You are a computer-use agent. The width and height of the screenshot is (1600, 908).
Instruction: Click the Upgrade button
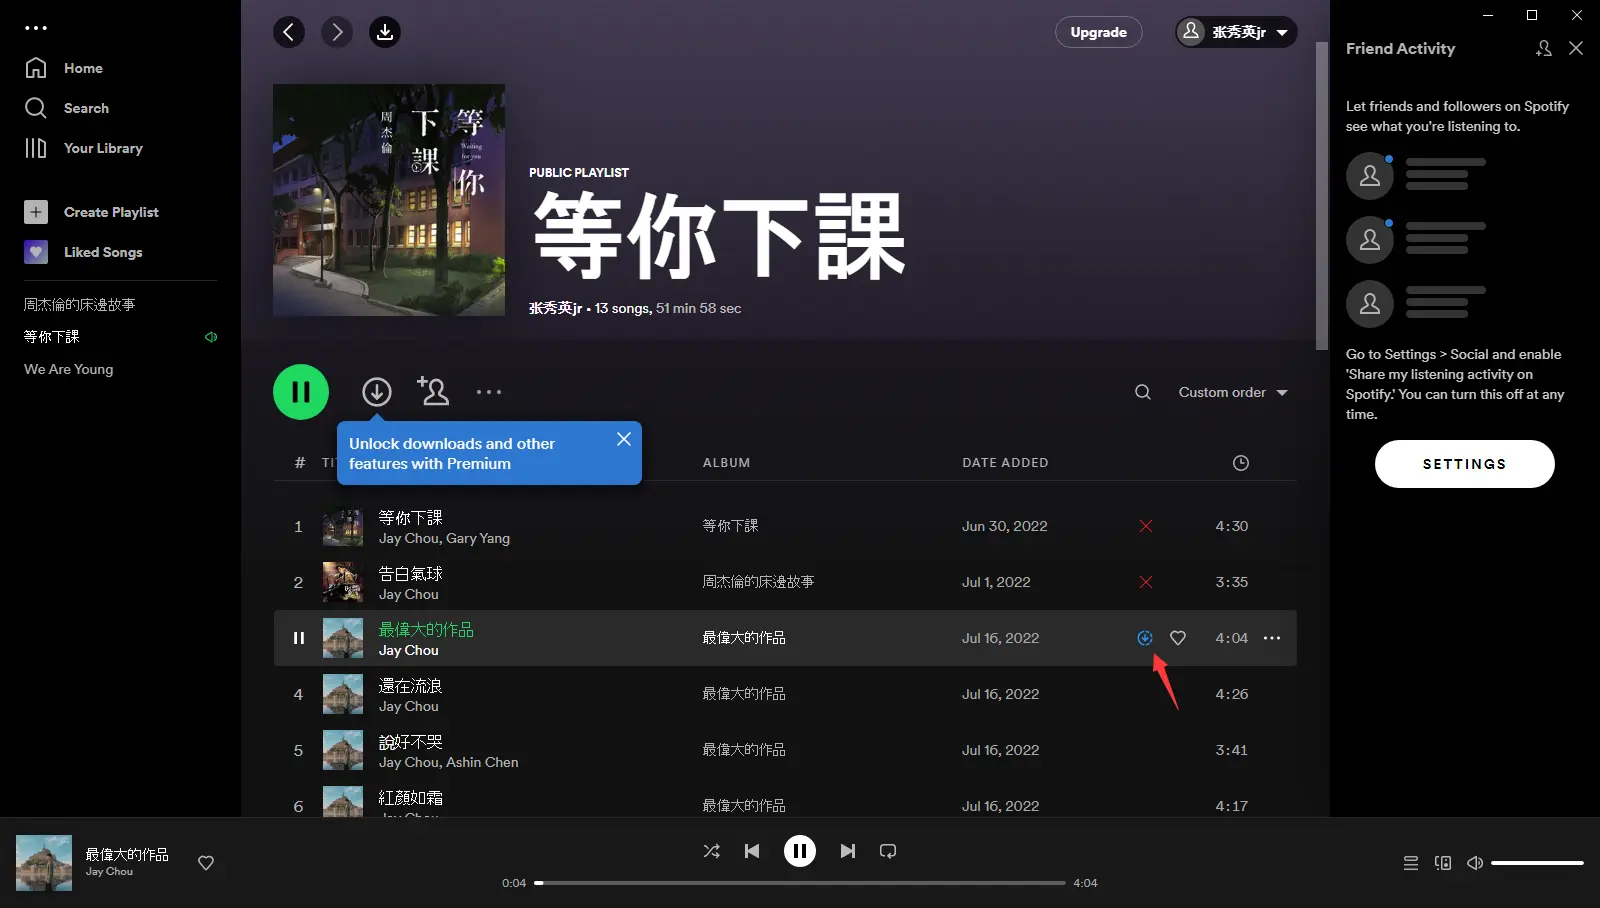(1098, 32)
